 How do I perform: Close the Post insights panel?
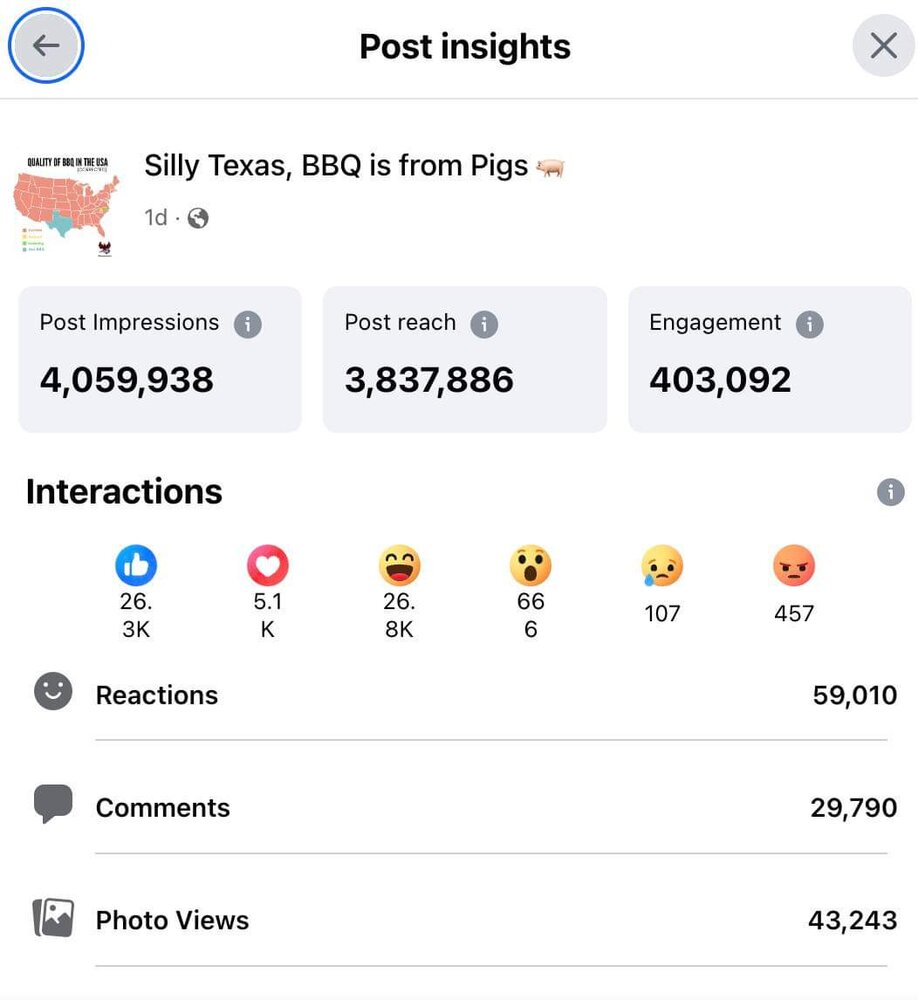pyautogui.click(x=883, y=46)
